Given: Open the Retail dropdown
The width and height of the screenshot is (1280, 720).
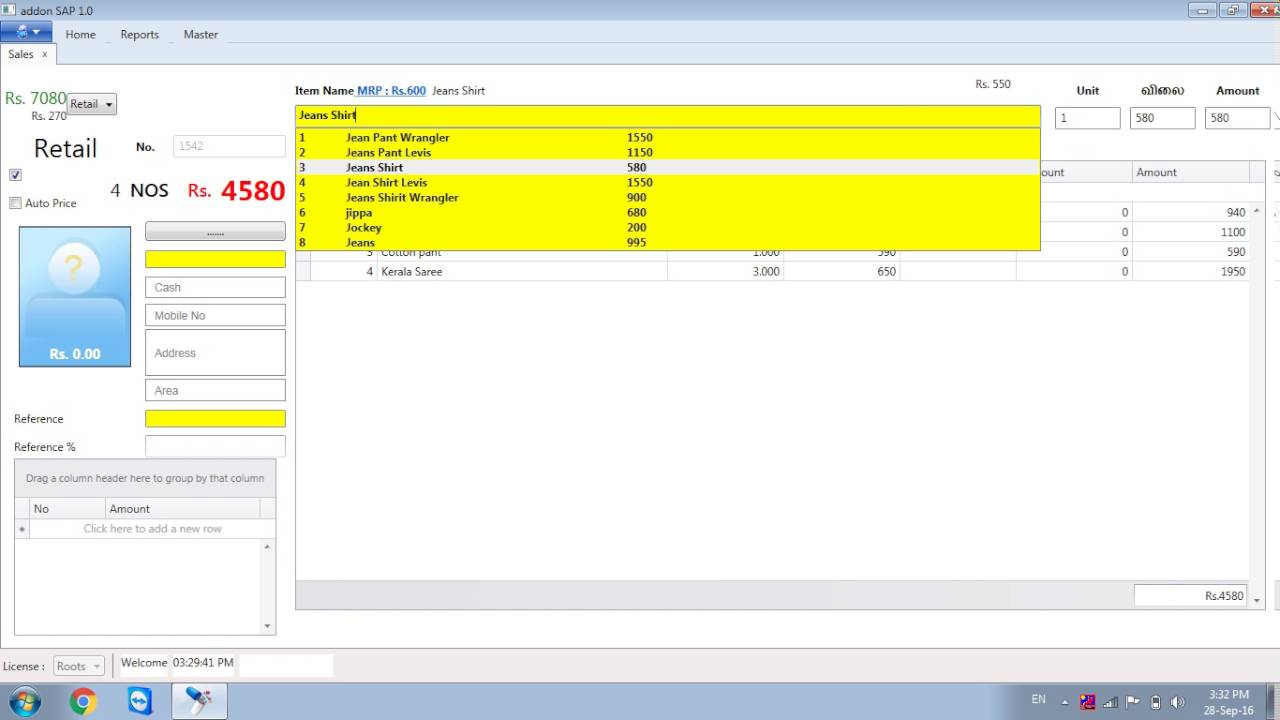Looking at the screenshot, I should tap(92, 104).
